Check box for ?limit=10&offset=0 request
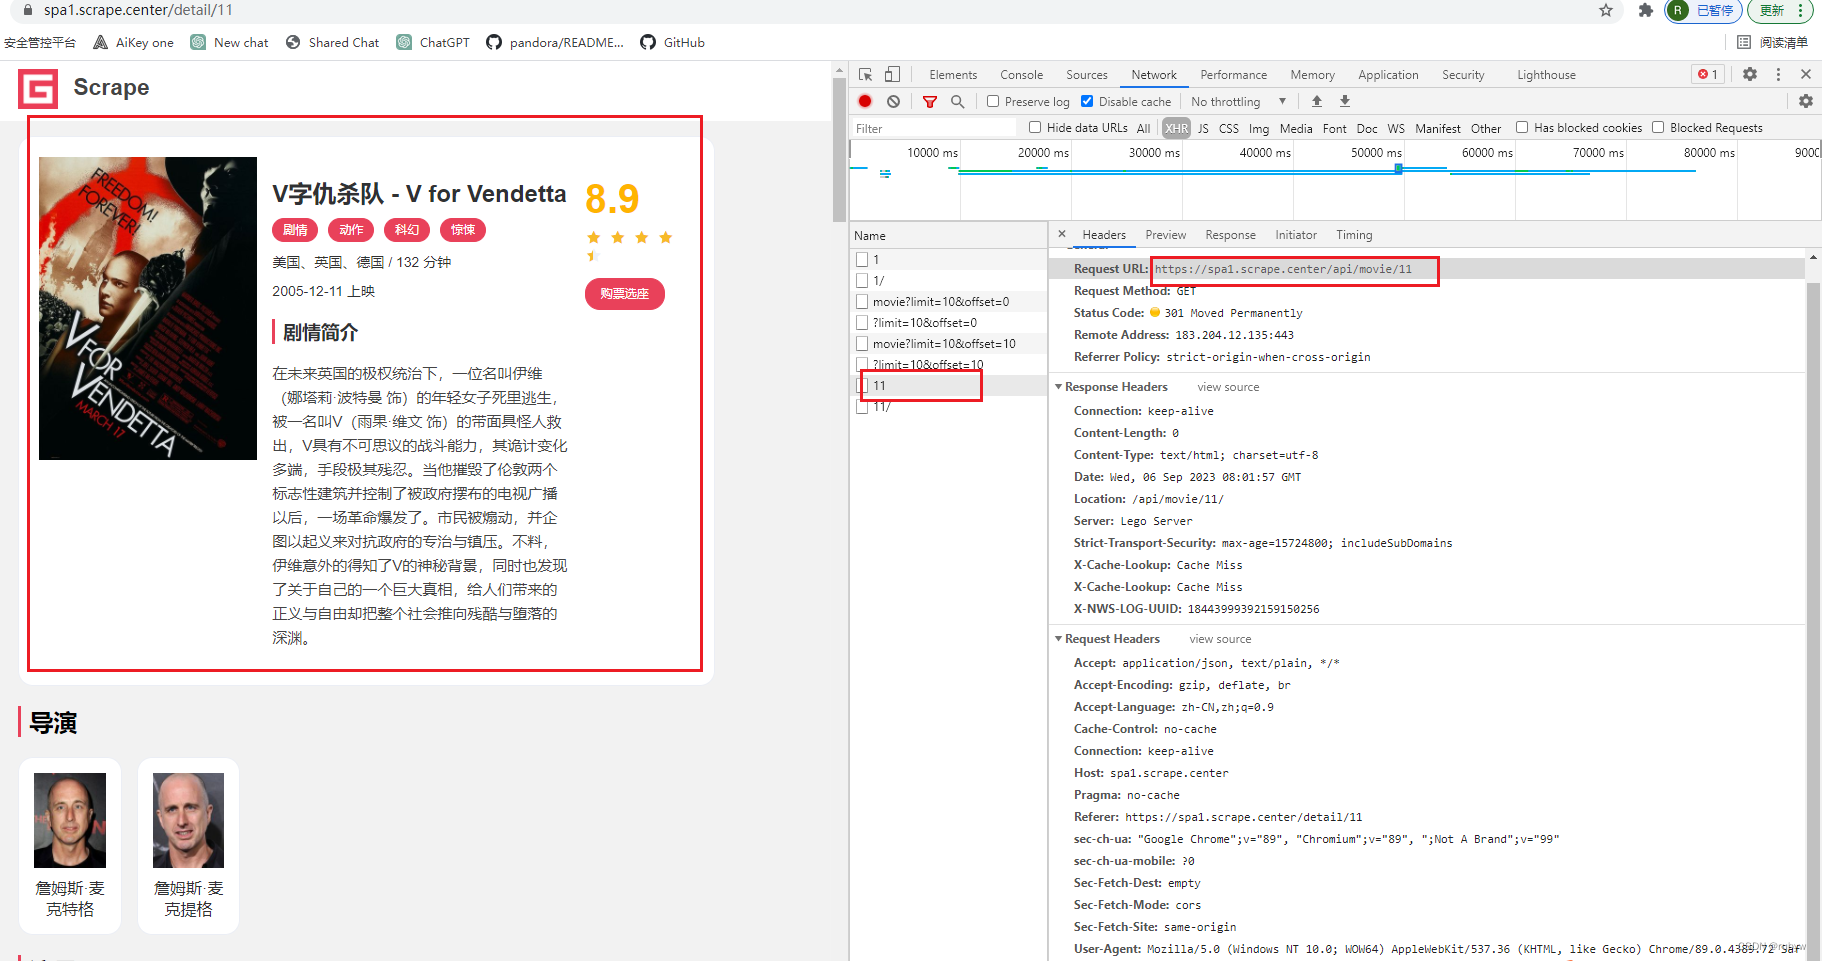1822x961 pixels. click(x=862, y=322)
